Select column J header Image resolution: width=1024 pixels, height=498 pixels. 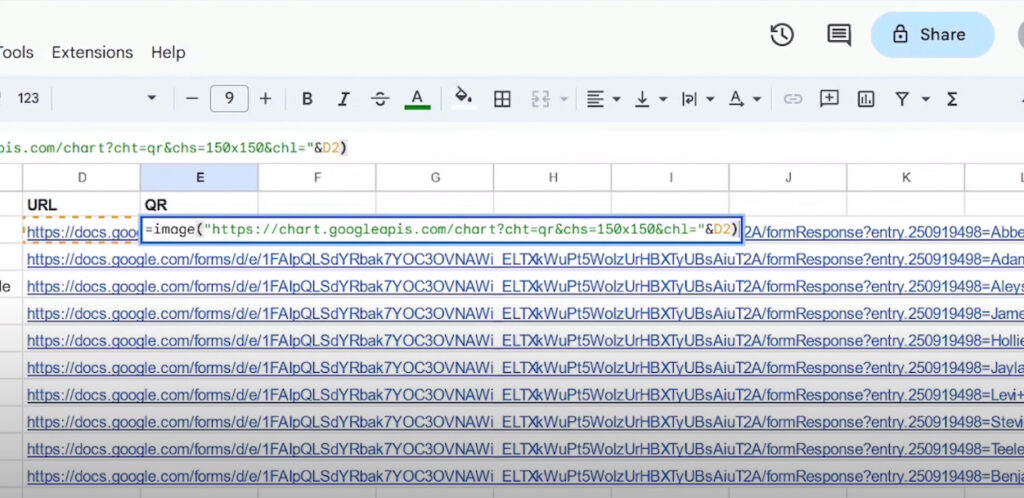click(x=788, y=178)
